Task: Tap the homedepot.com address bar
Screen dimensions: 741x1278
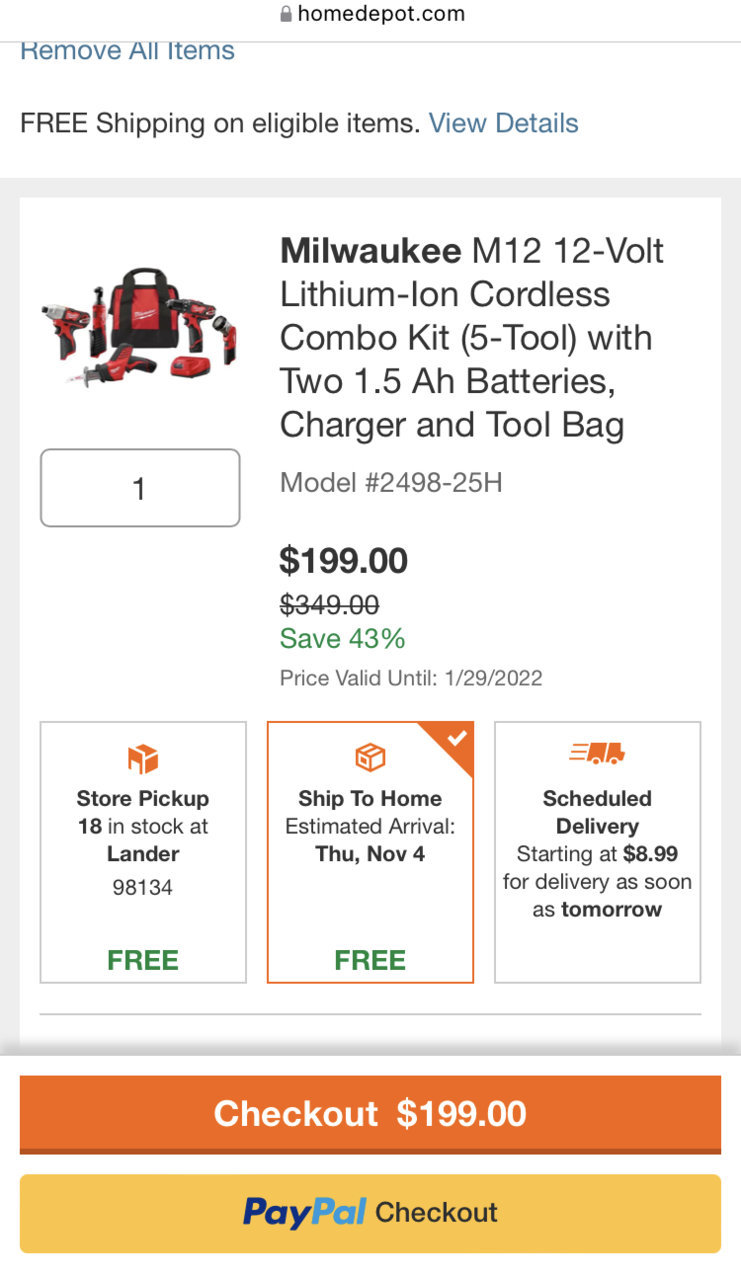Action: pyautogui.click(x=370, y=14)
